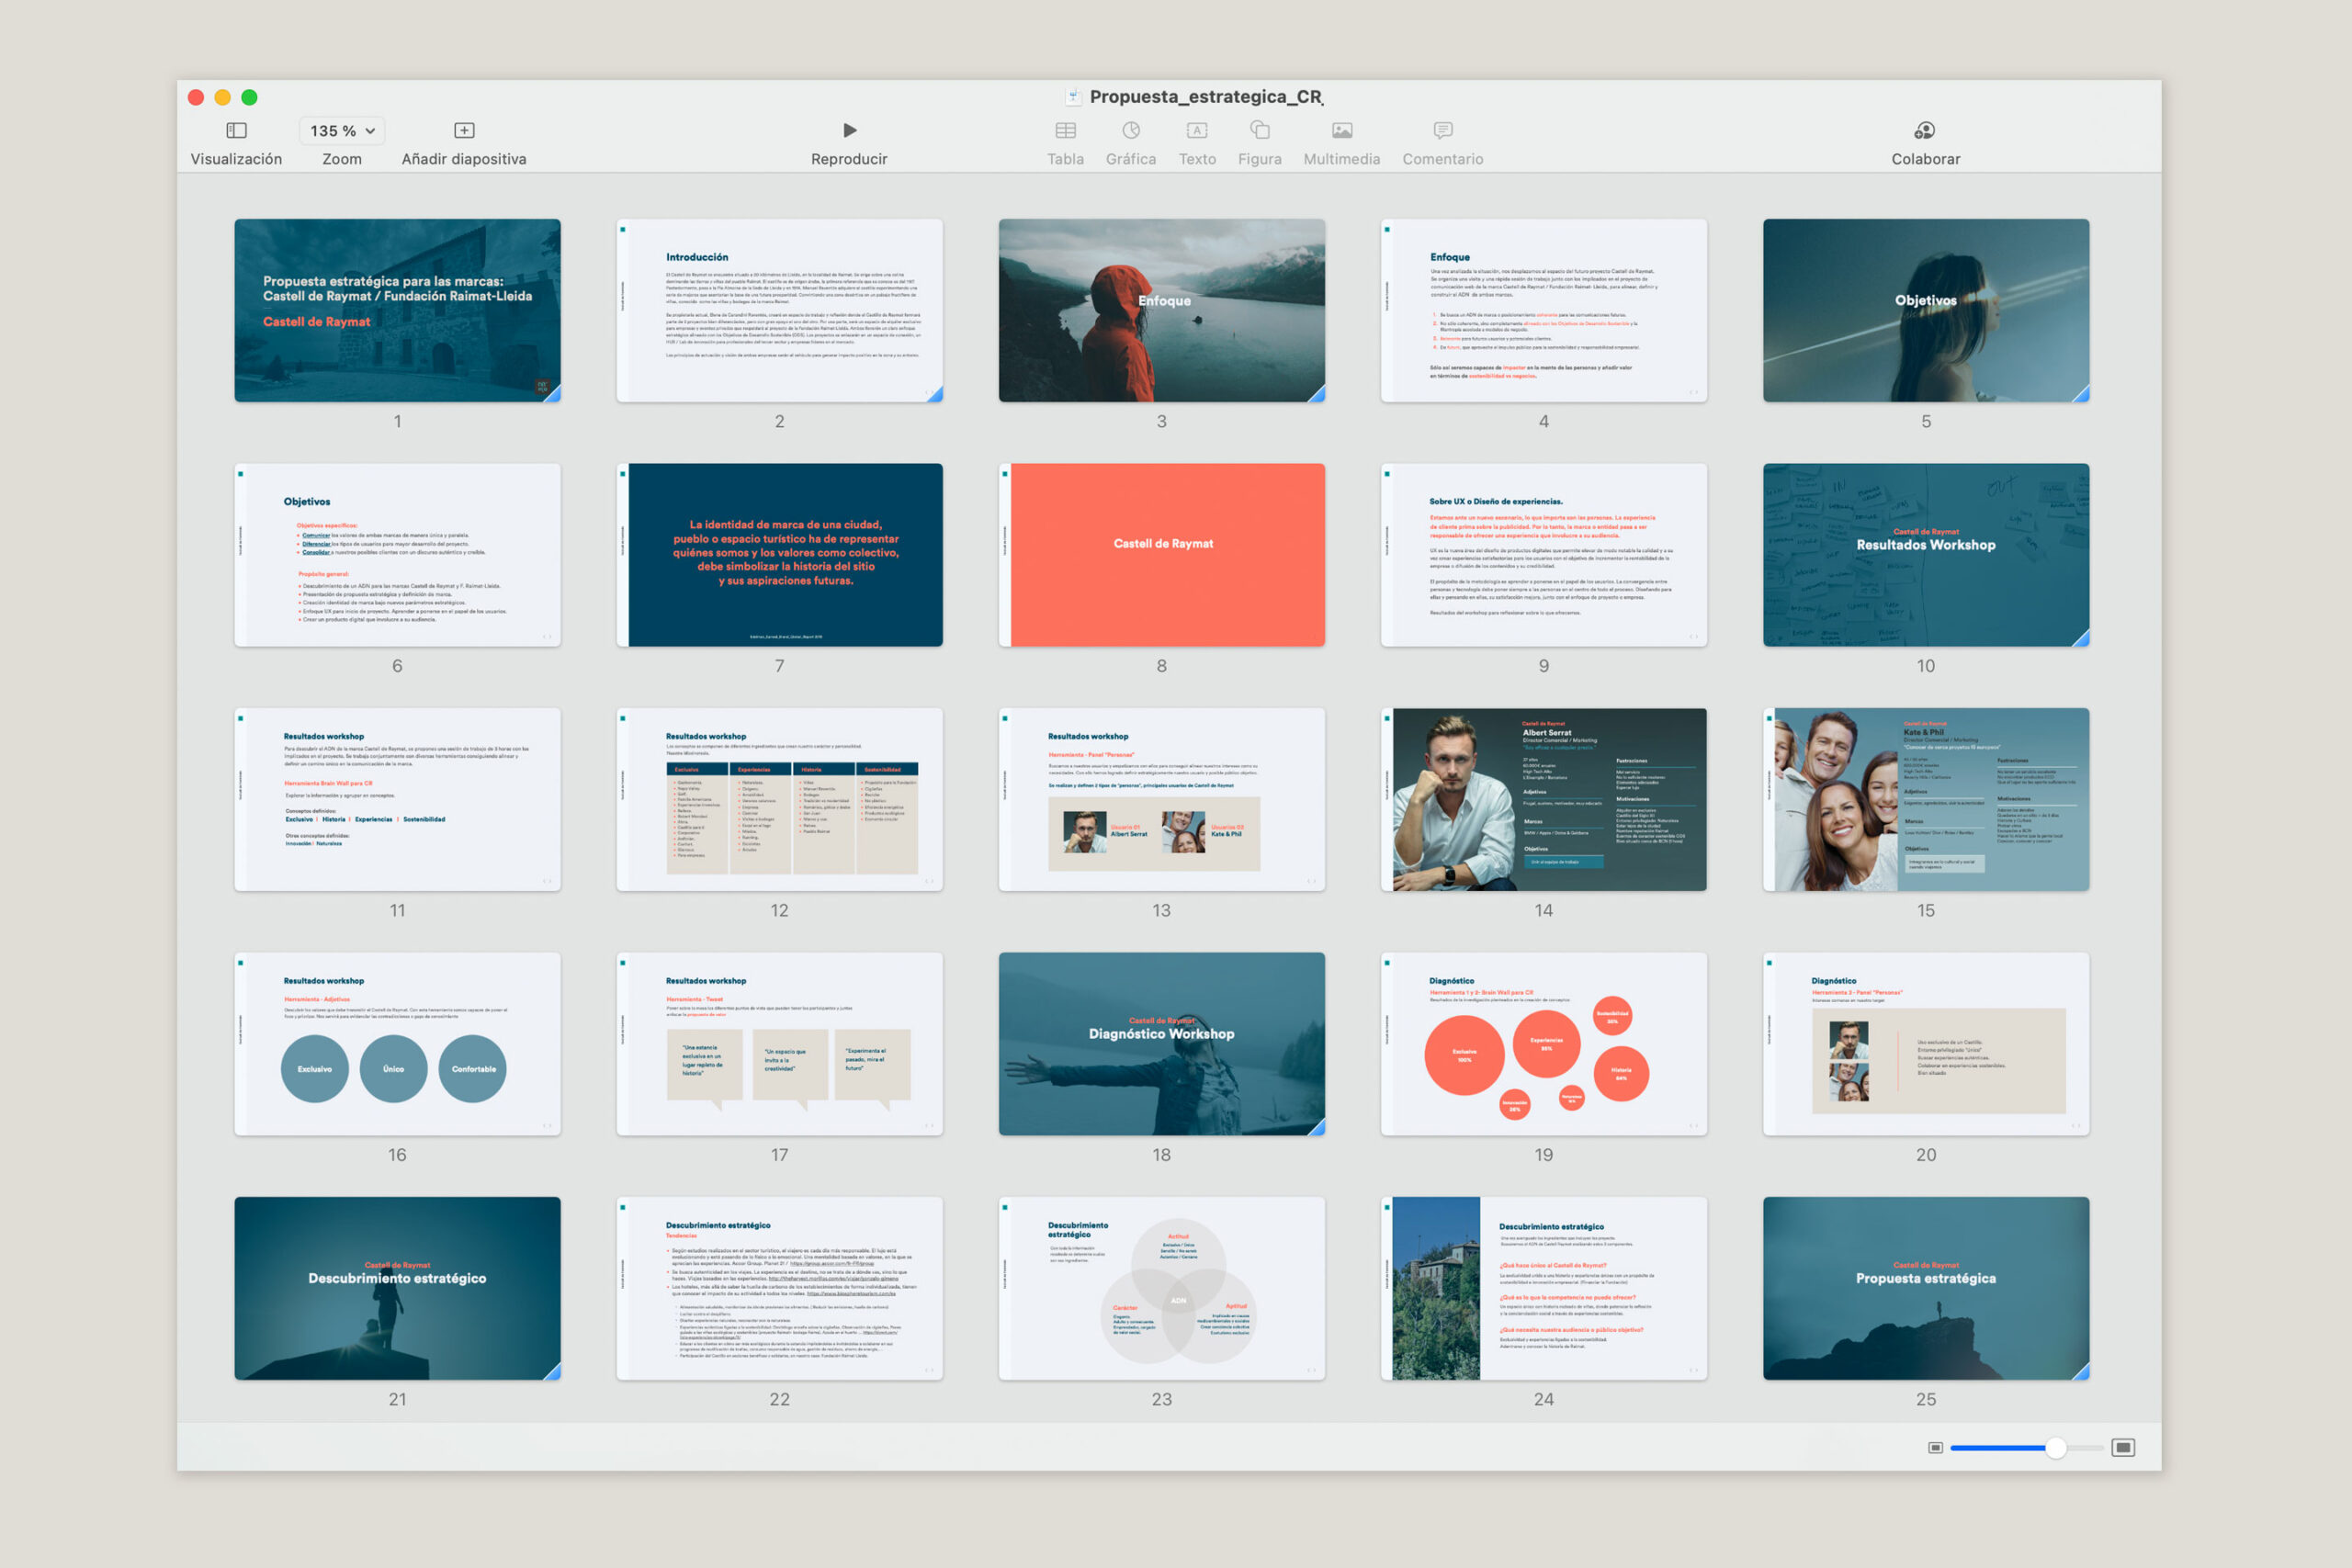Image resolution: width=2352 pixels, height=1568 pixels.
Task: Open the Figura shapes icon
Action: click(1260, 131)
